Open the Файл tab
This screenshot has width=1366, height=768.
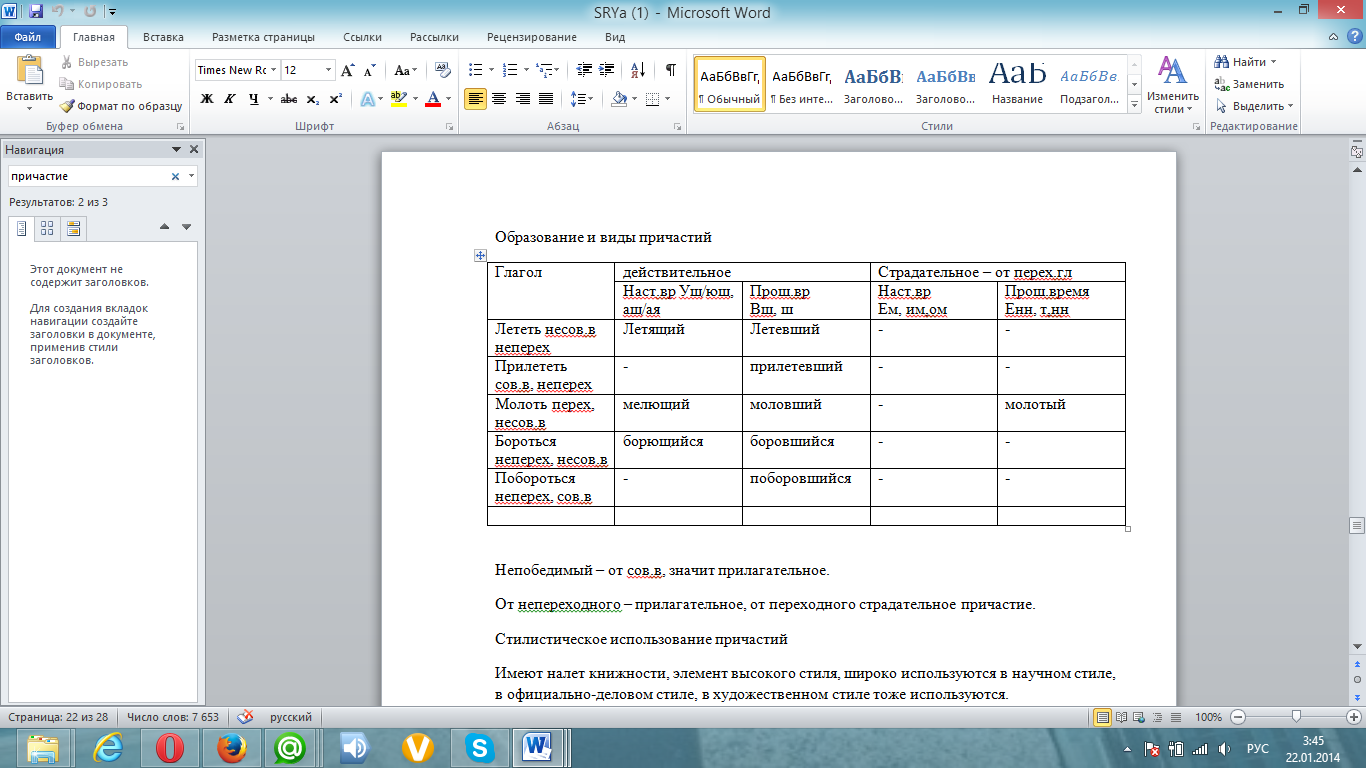[28, 37]
